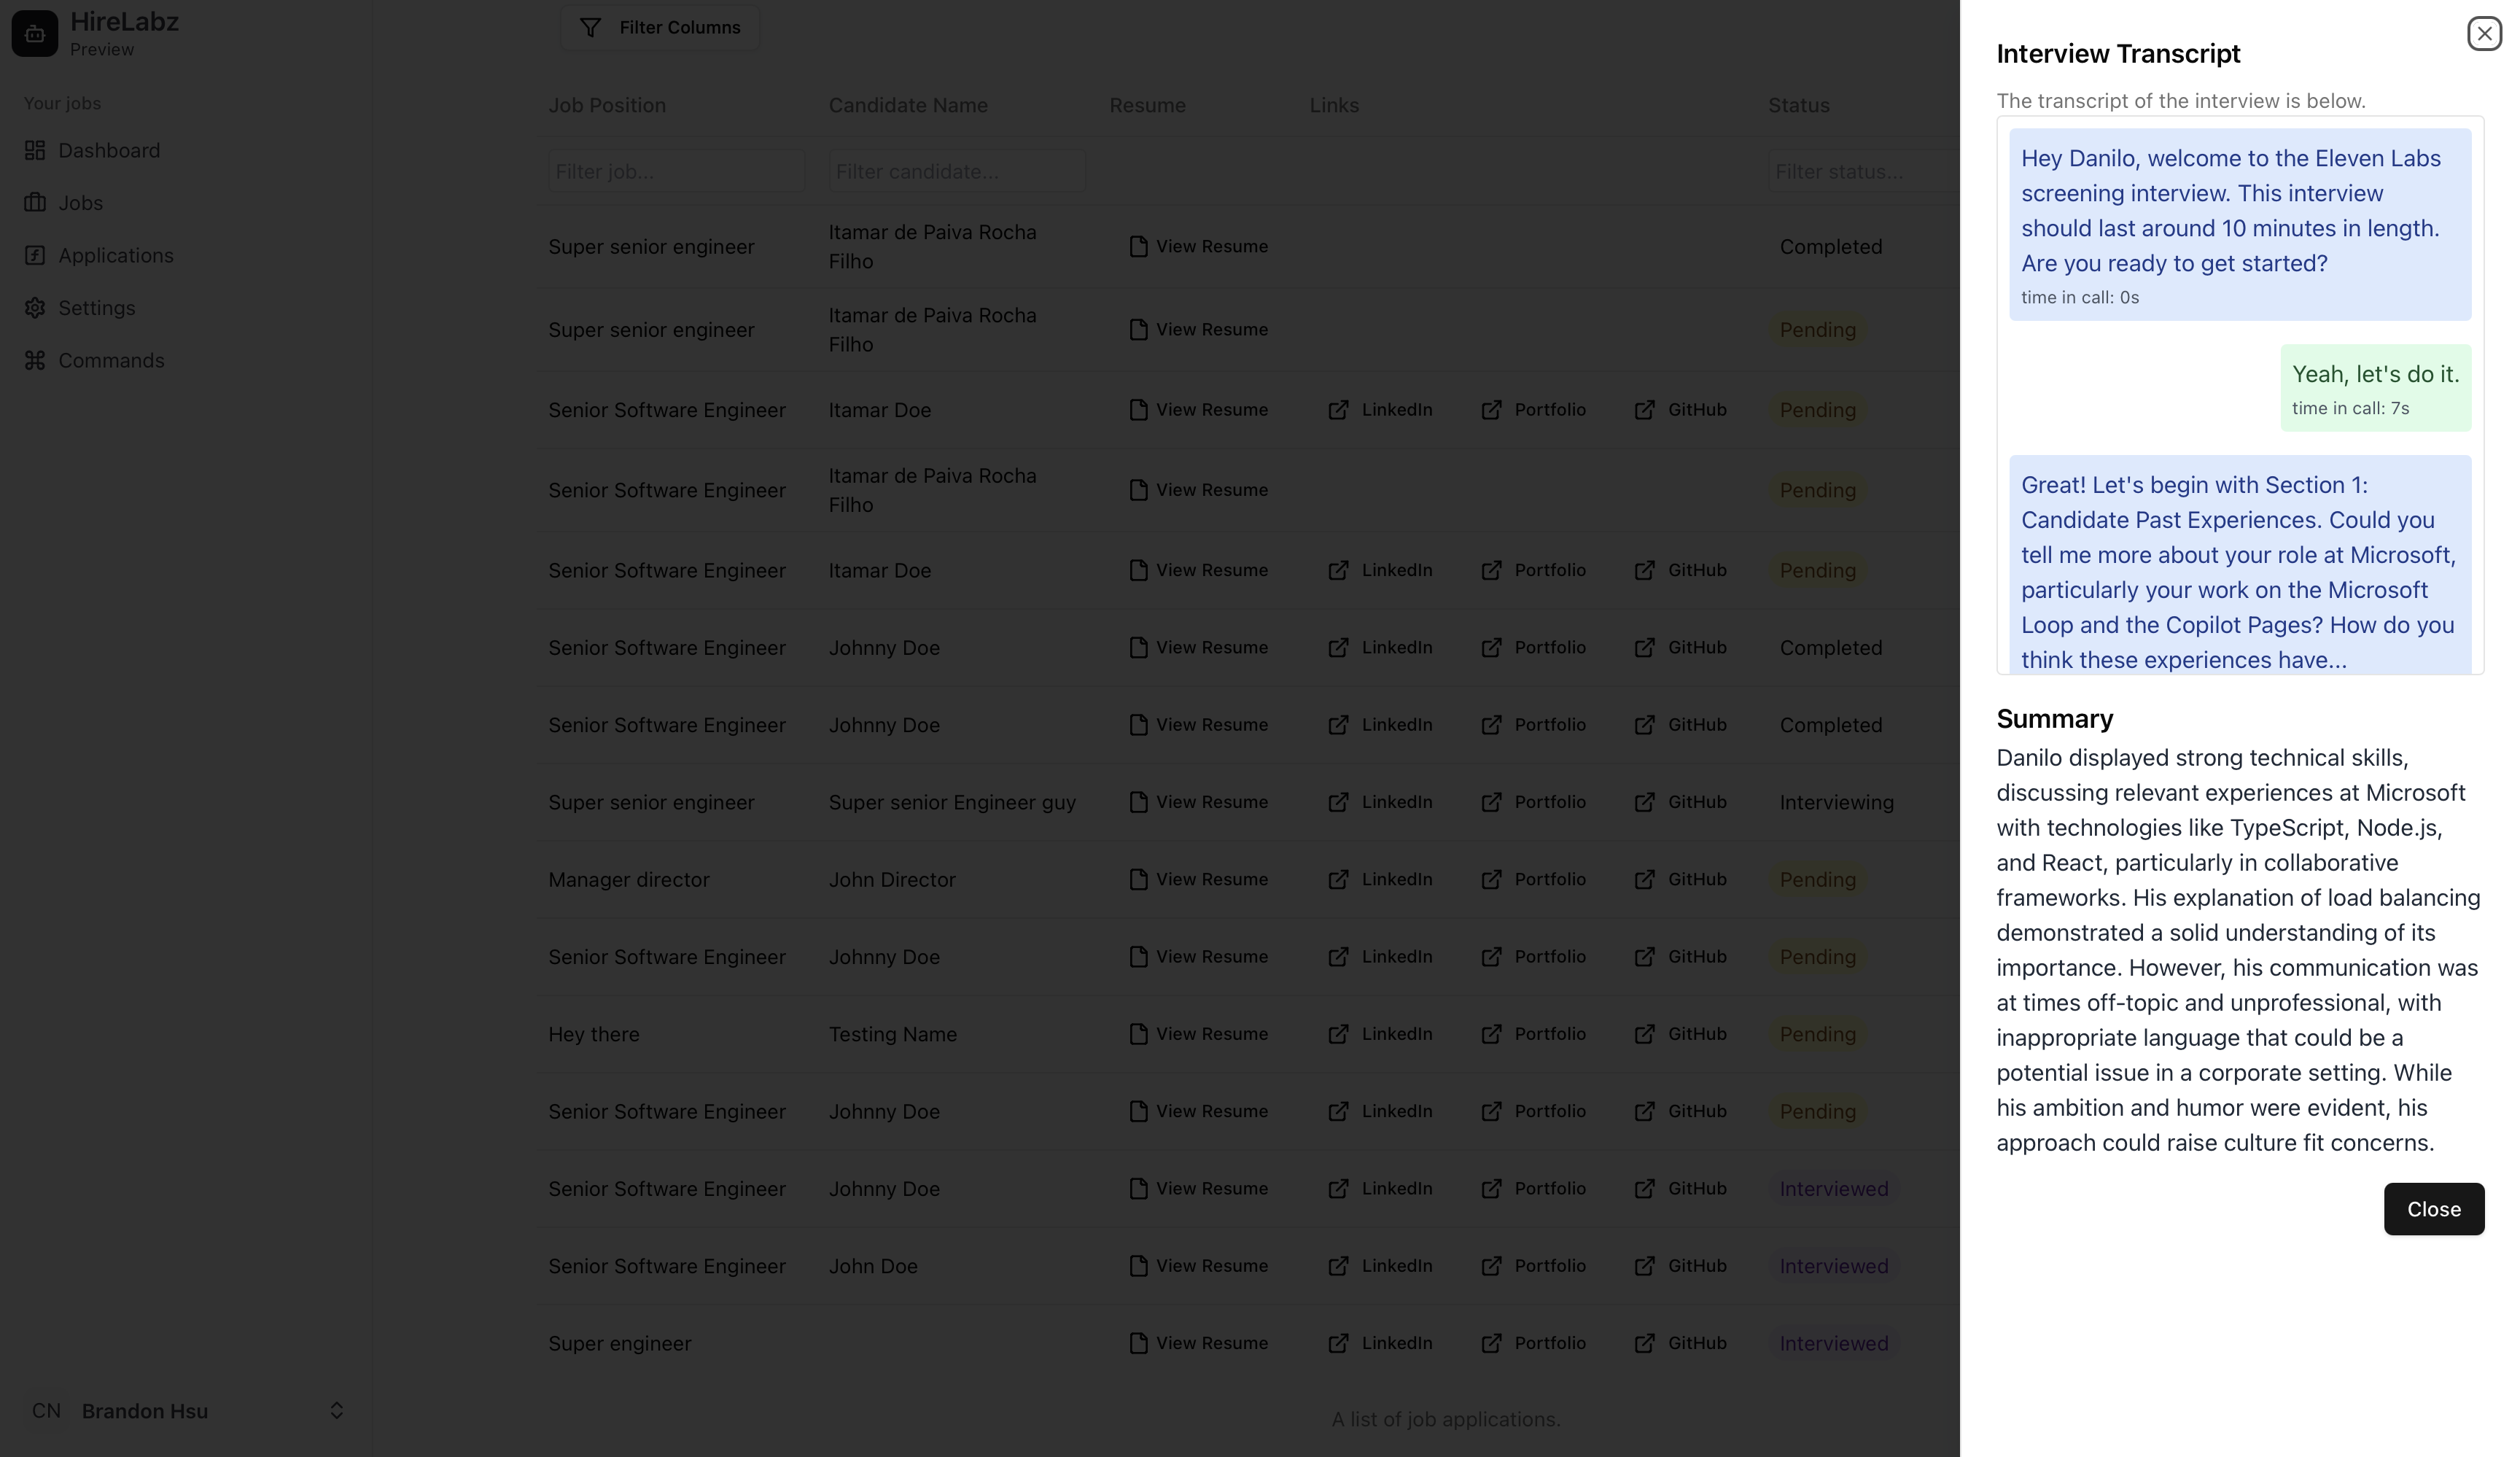Click LinkedIn icon link for Itamar Doe
The image size is (2520, 1457).
tap(1338, 410)
